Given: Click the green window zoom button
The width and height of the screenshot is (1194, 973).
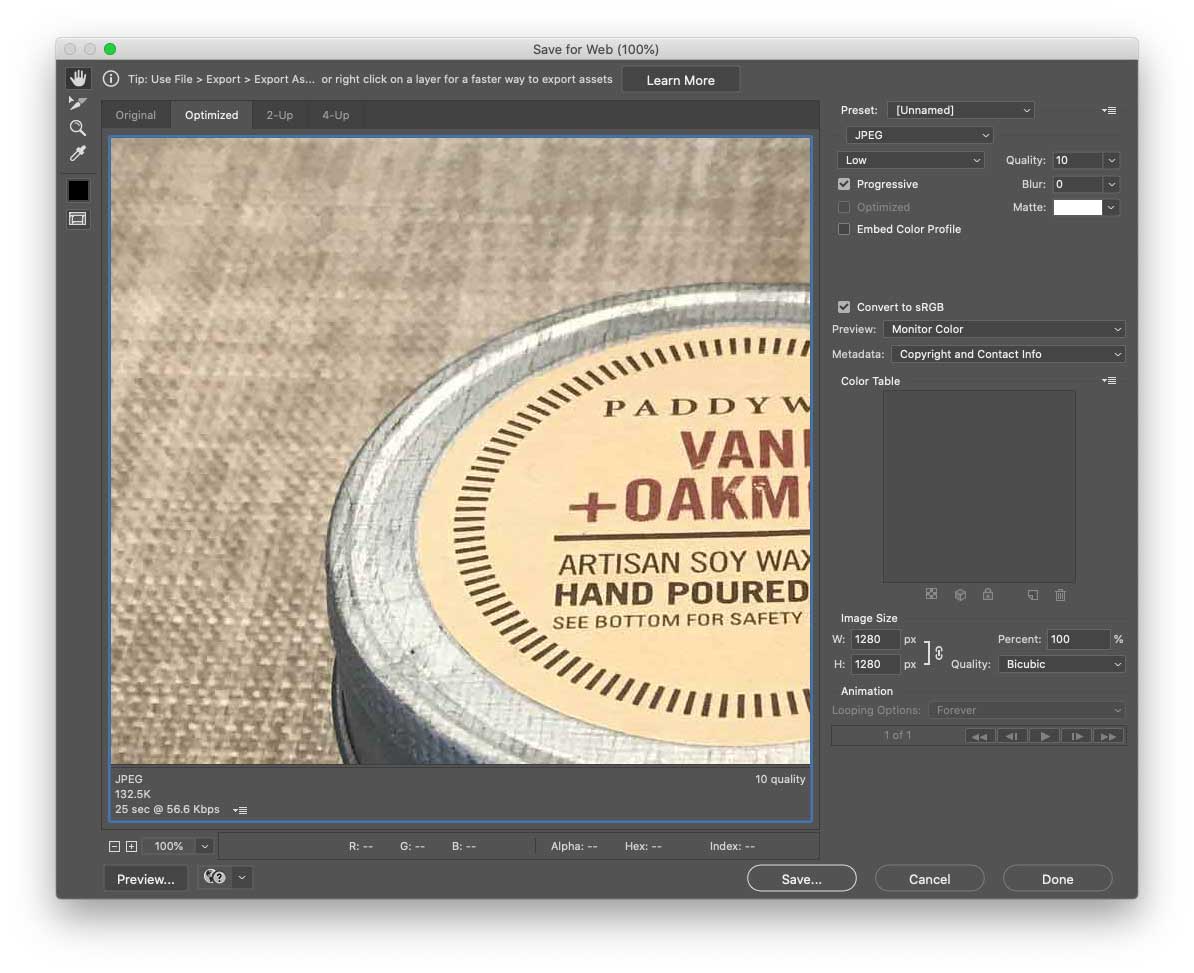Looking at the screenshot, I should 110,49.
